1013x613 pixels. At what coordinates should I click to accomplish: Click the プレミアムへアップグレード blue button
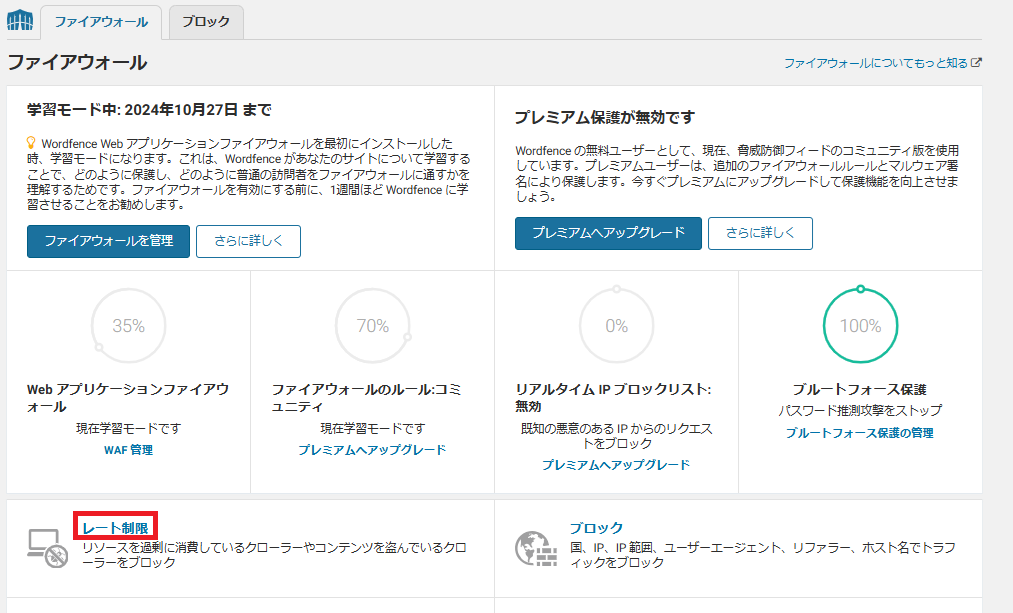pyautogui.click(x=608, y=233)
